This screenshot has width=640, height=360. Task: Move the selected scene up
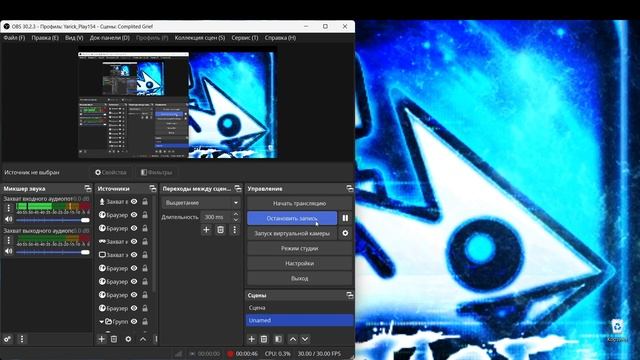pos(293,339)
